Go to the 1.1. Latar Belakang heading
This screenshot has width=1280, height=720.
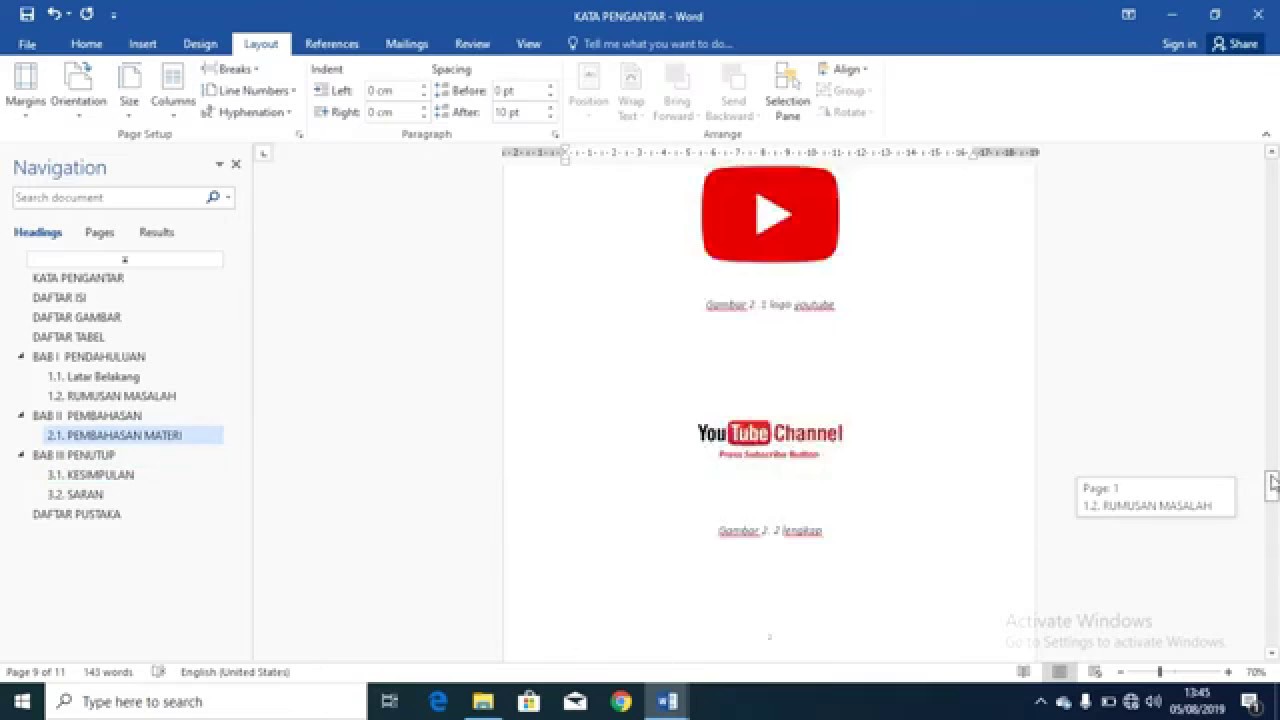click(x=93, y=376)
